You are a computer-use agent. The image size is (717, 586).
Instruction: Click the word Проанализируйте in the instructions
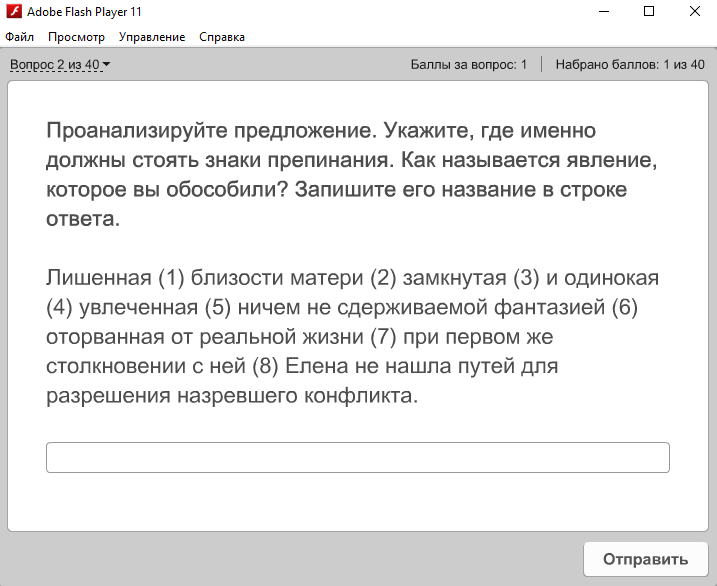coord(137,131)
